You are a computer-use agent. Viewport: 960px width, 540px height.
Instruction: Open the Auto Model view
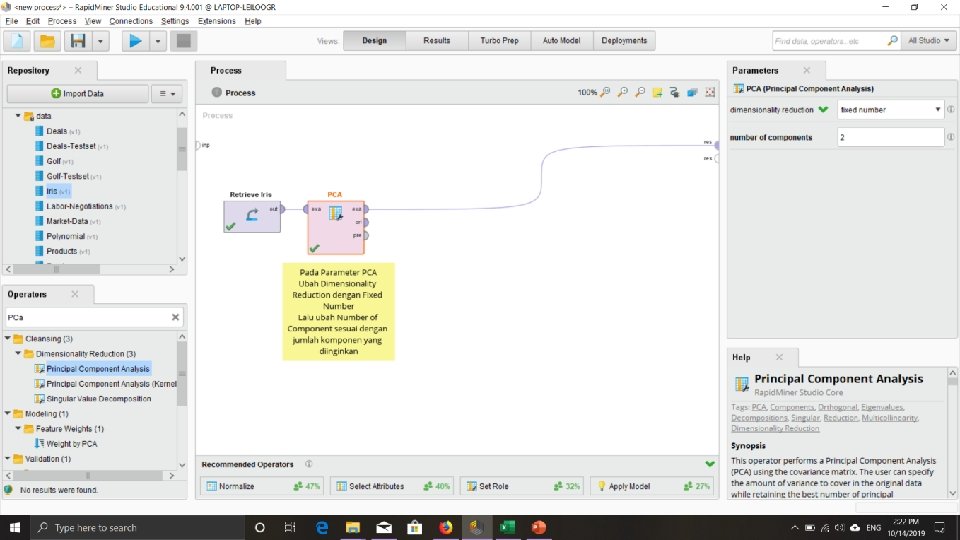[561, 40]
